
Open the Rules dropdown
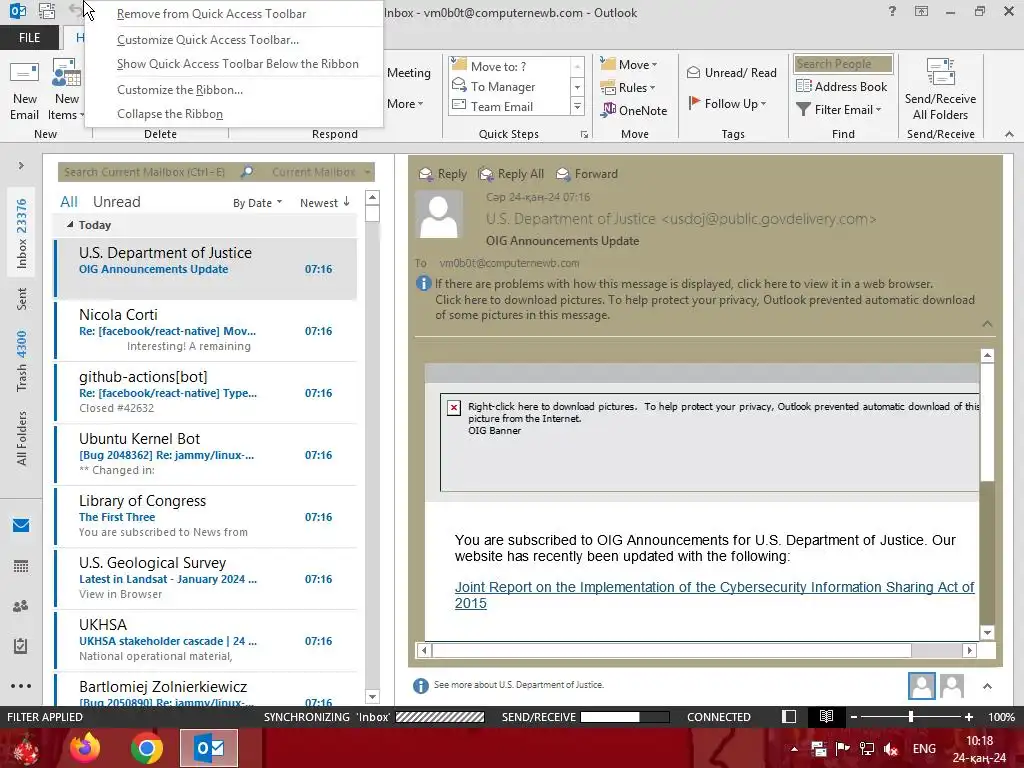628,88
